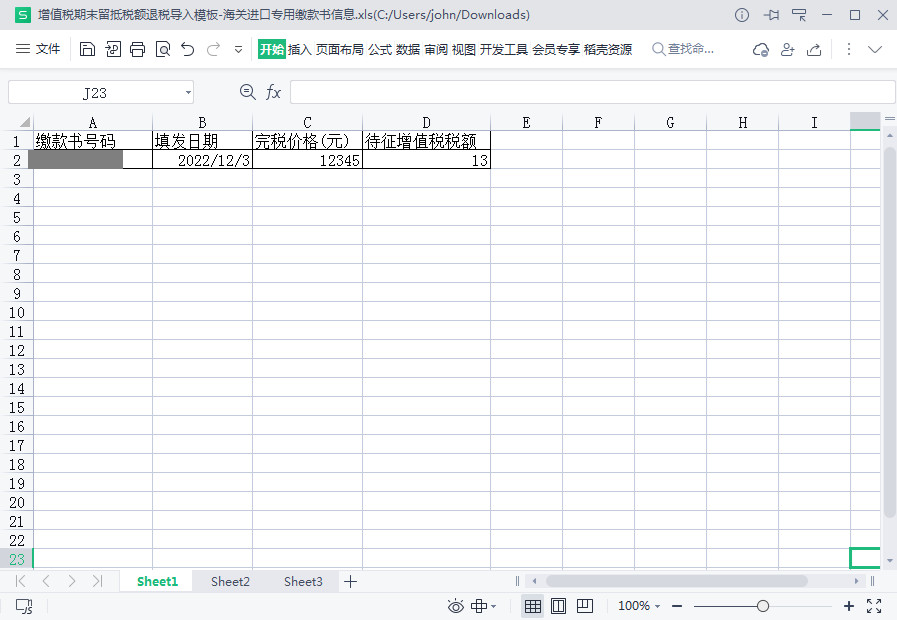Add a new sheet with plus icon

pos(350,581)
